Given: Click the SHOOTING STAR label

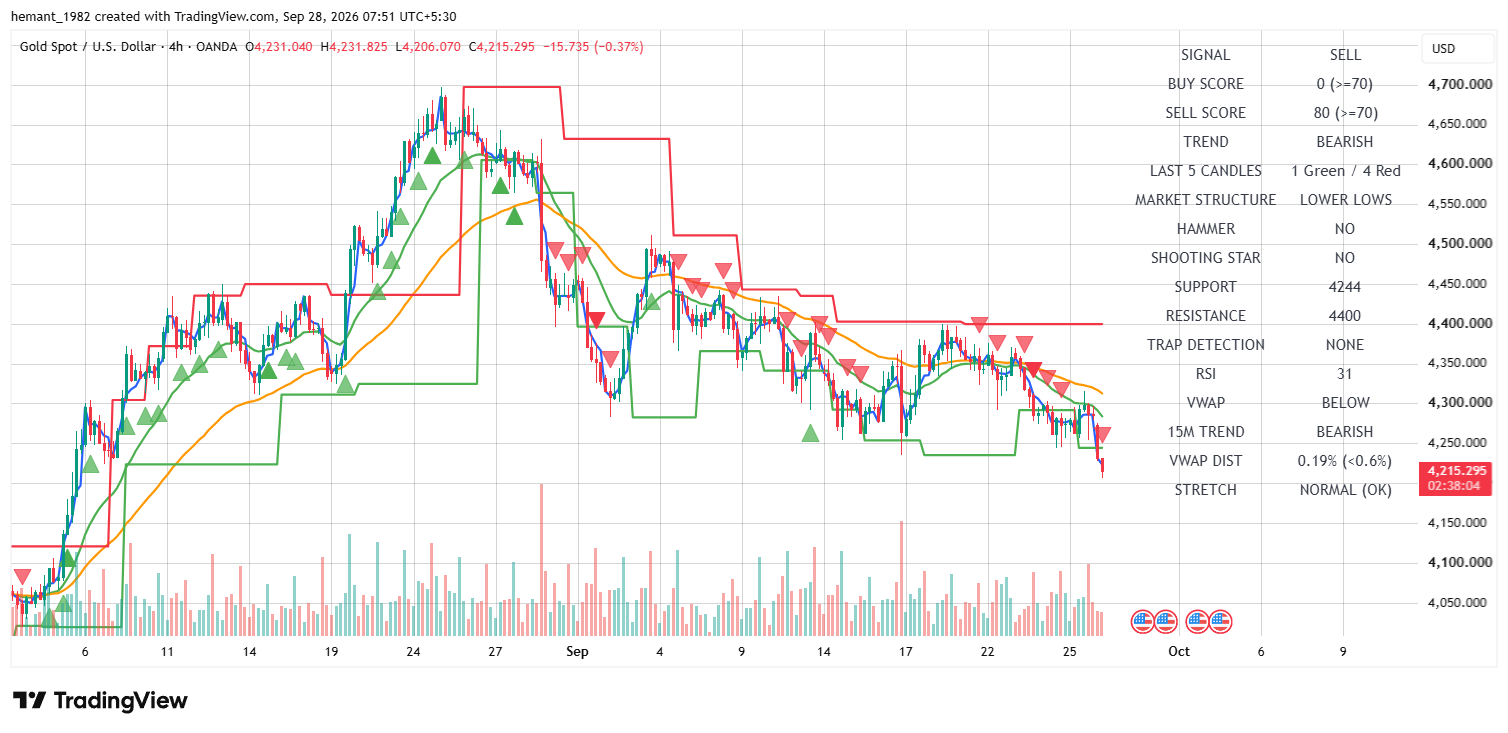Looking at the screenshot, I should (x=1206, y=258).
